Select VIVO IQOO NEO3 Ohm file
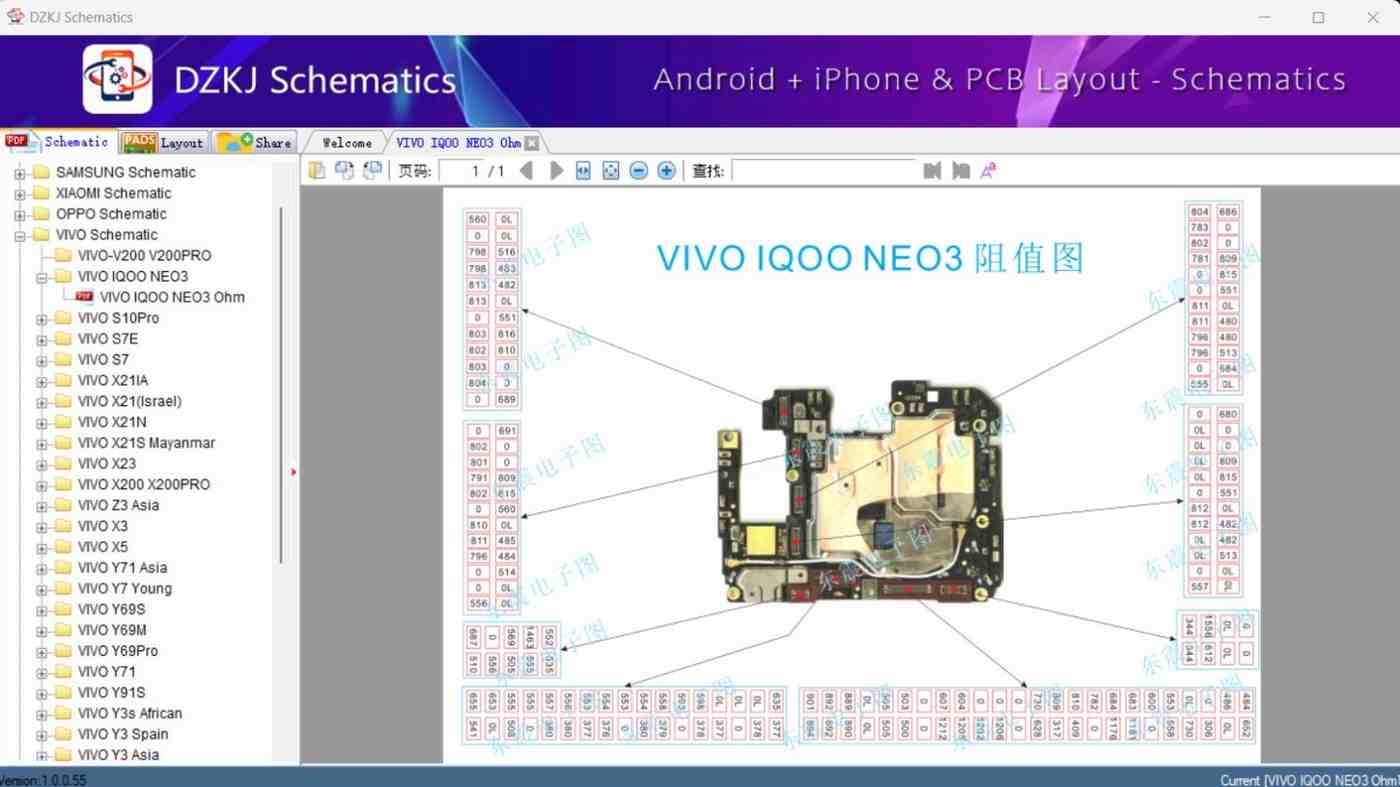This screenshot has width=1400, height=787. pyautogui.click(x=172, y=297)
